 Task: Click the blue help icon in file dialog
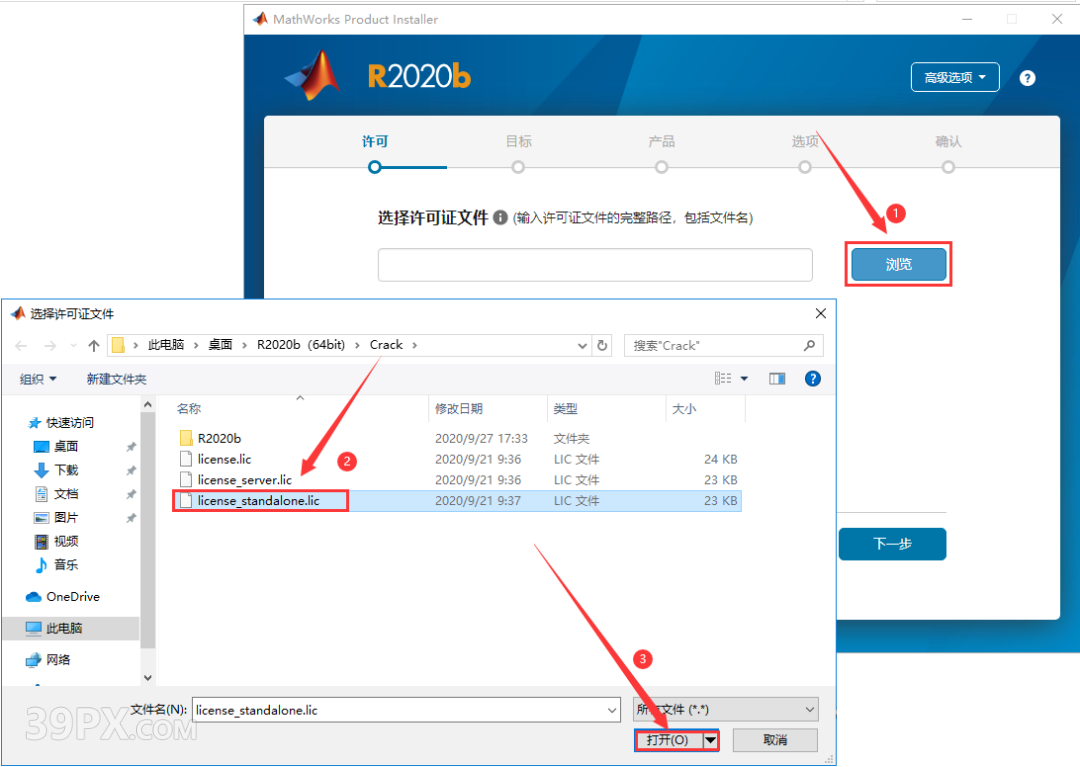pyautogui.click(x=813, y=379)
